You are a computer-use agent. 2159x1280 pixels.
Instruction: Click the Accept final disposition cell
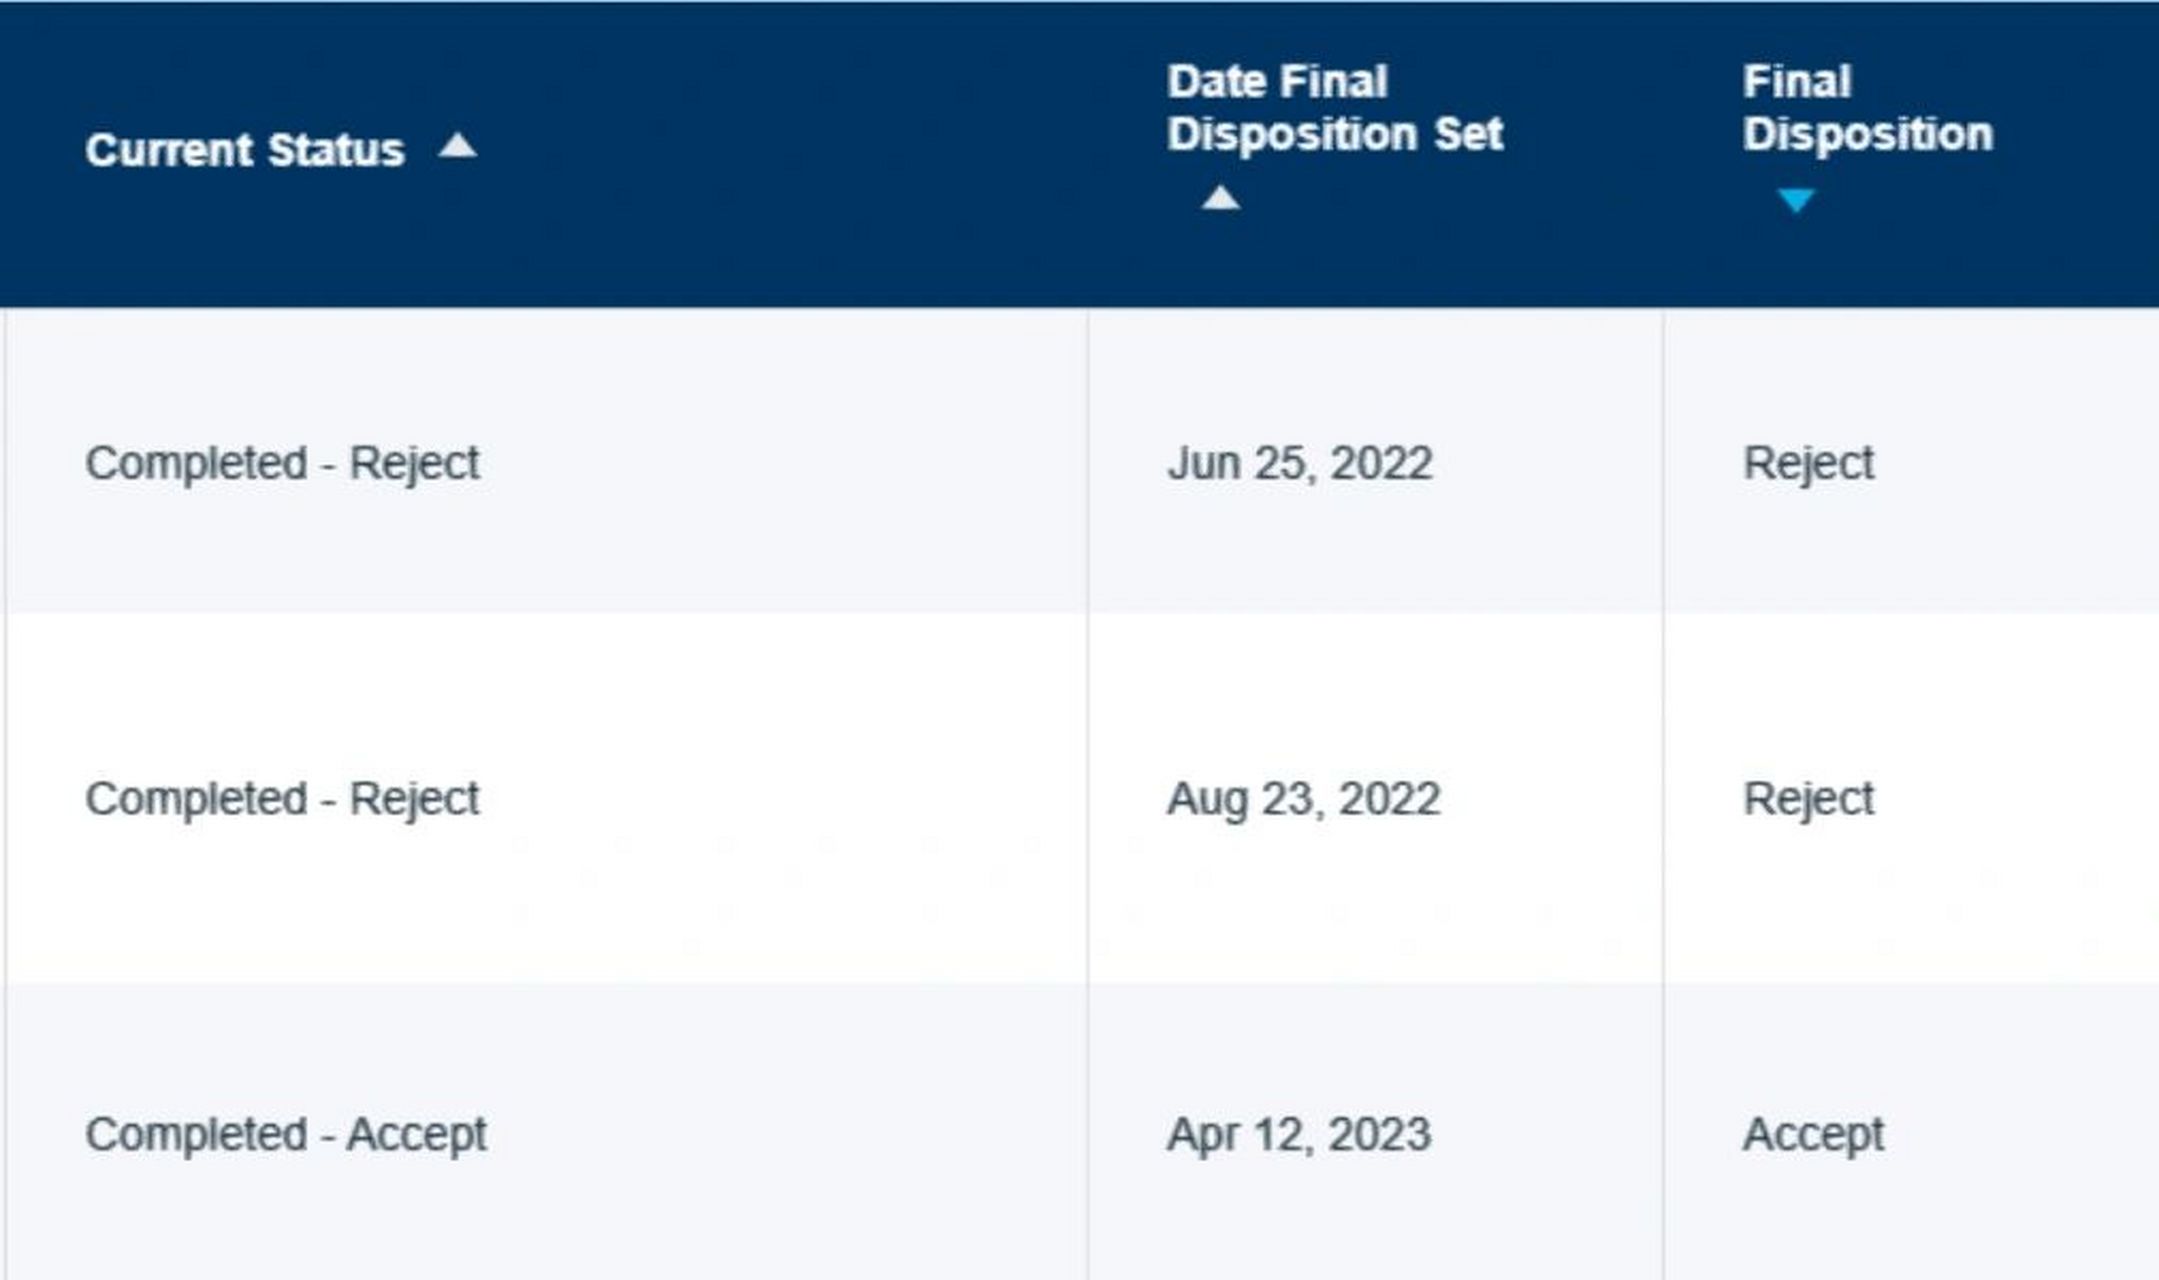click(1813, 1135)
